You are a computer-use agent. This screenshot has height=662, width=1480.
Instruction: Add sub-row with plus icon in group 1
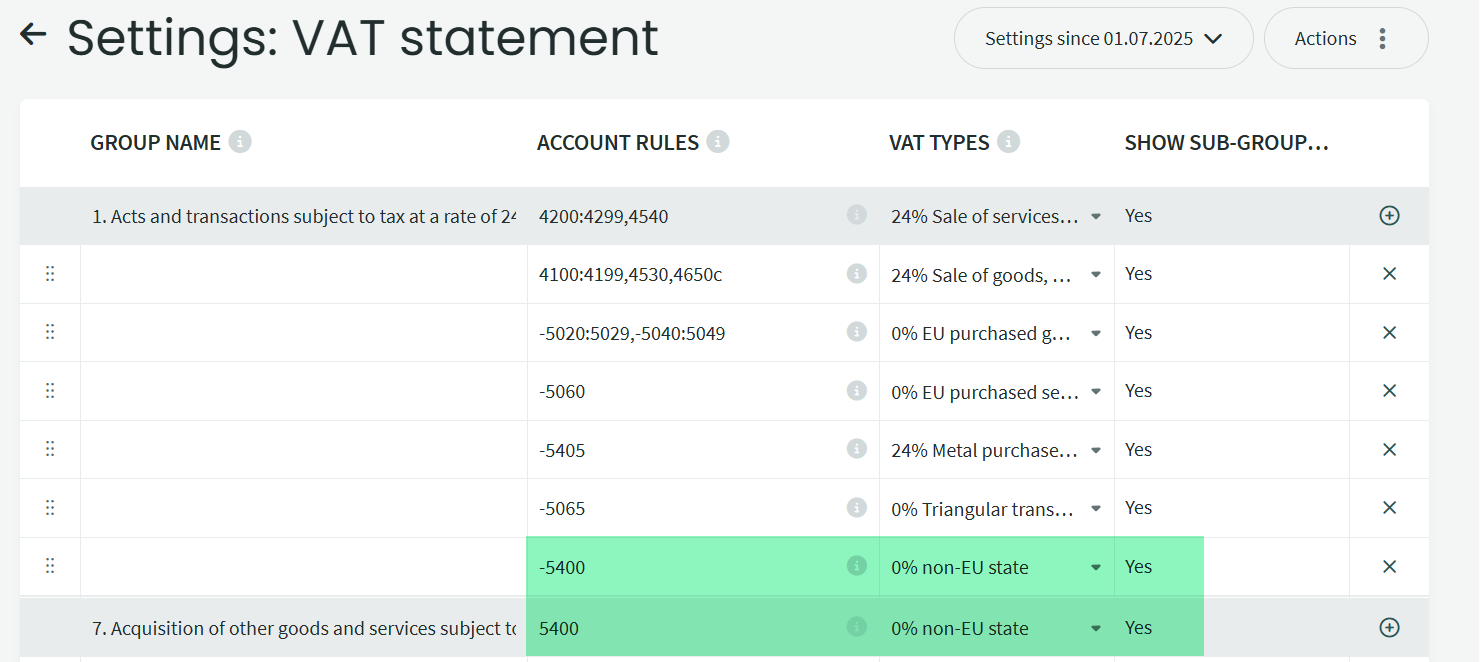(1389, 215)
